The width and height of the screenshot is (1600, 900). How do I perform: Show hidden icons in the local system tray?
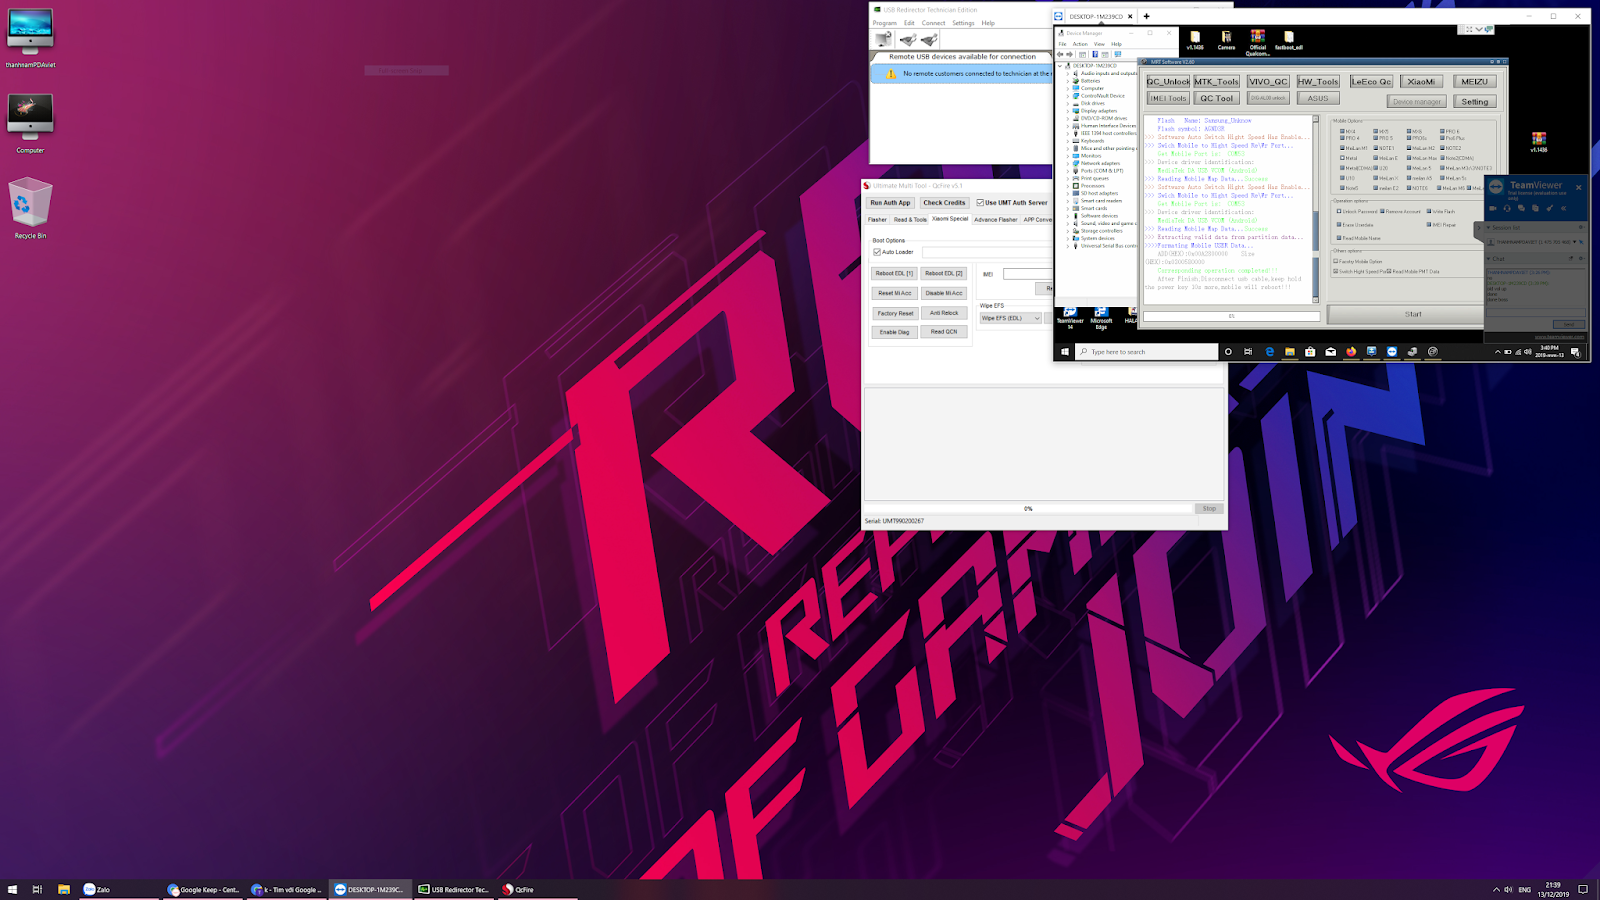pos(1496,889)
